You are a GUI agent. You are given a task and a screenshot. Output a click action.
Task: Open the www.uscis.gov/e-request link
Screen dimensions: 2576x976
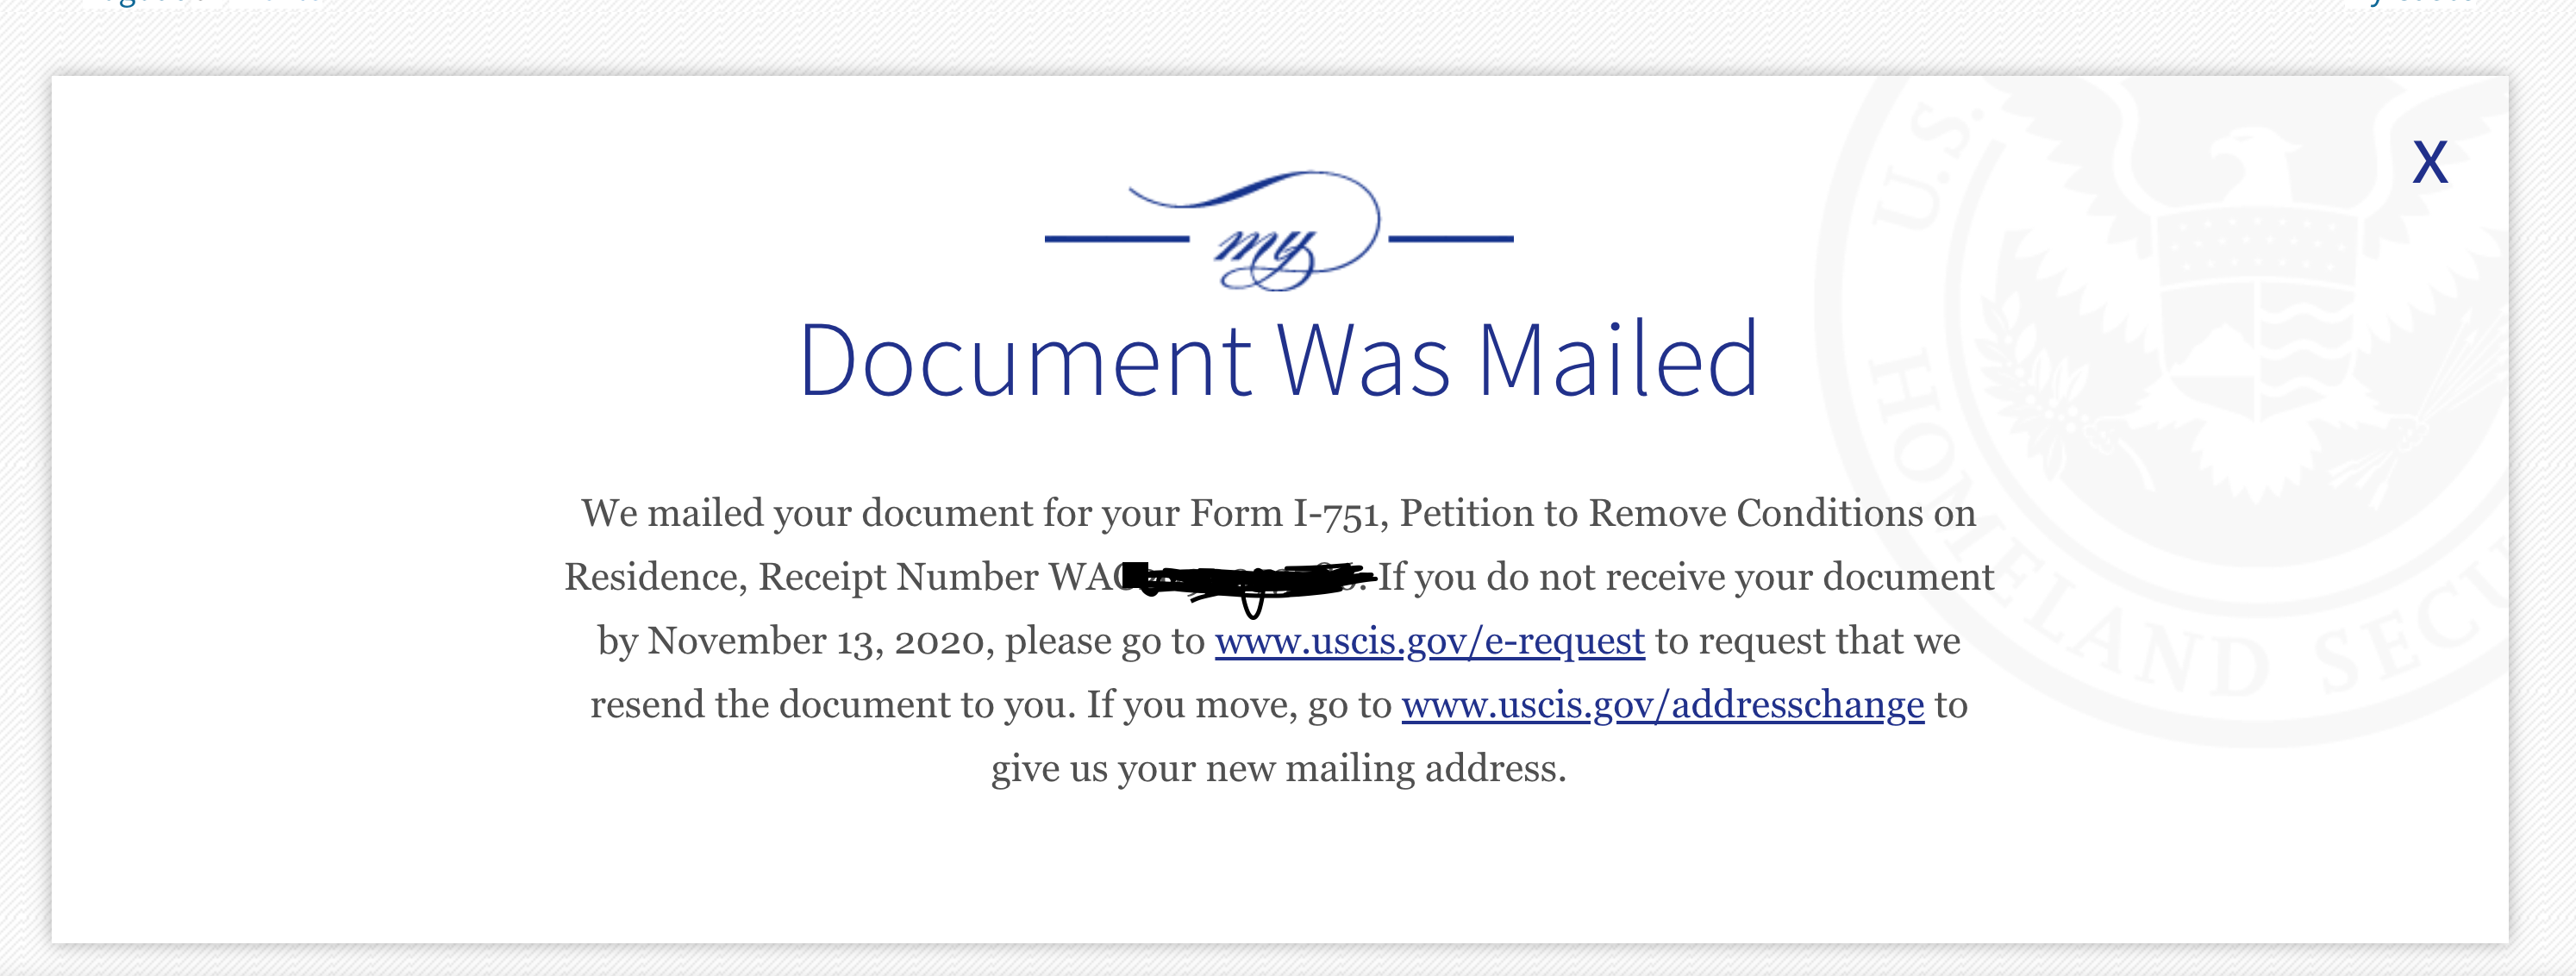1430,641
